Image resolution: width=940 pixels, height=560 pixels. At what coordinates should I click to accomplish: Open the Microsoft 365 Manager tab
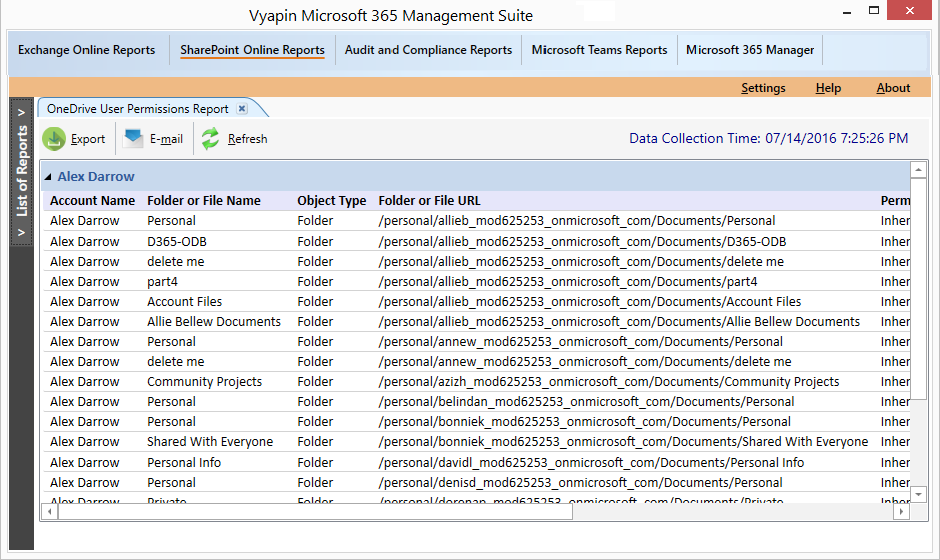click(750, 50)
